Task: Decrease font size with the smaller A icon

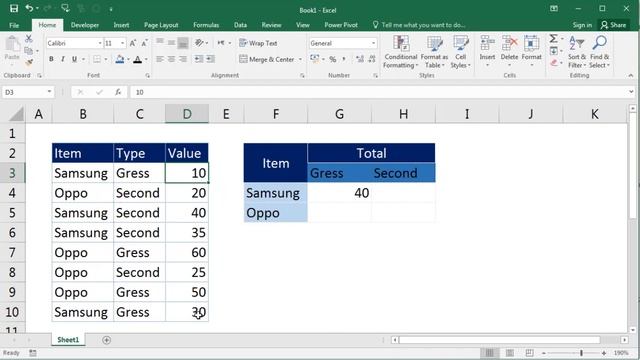Action: [x=144, y=43]
